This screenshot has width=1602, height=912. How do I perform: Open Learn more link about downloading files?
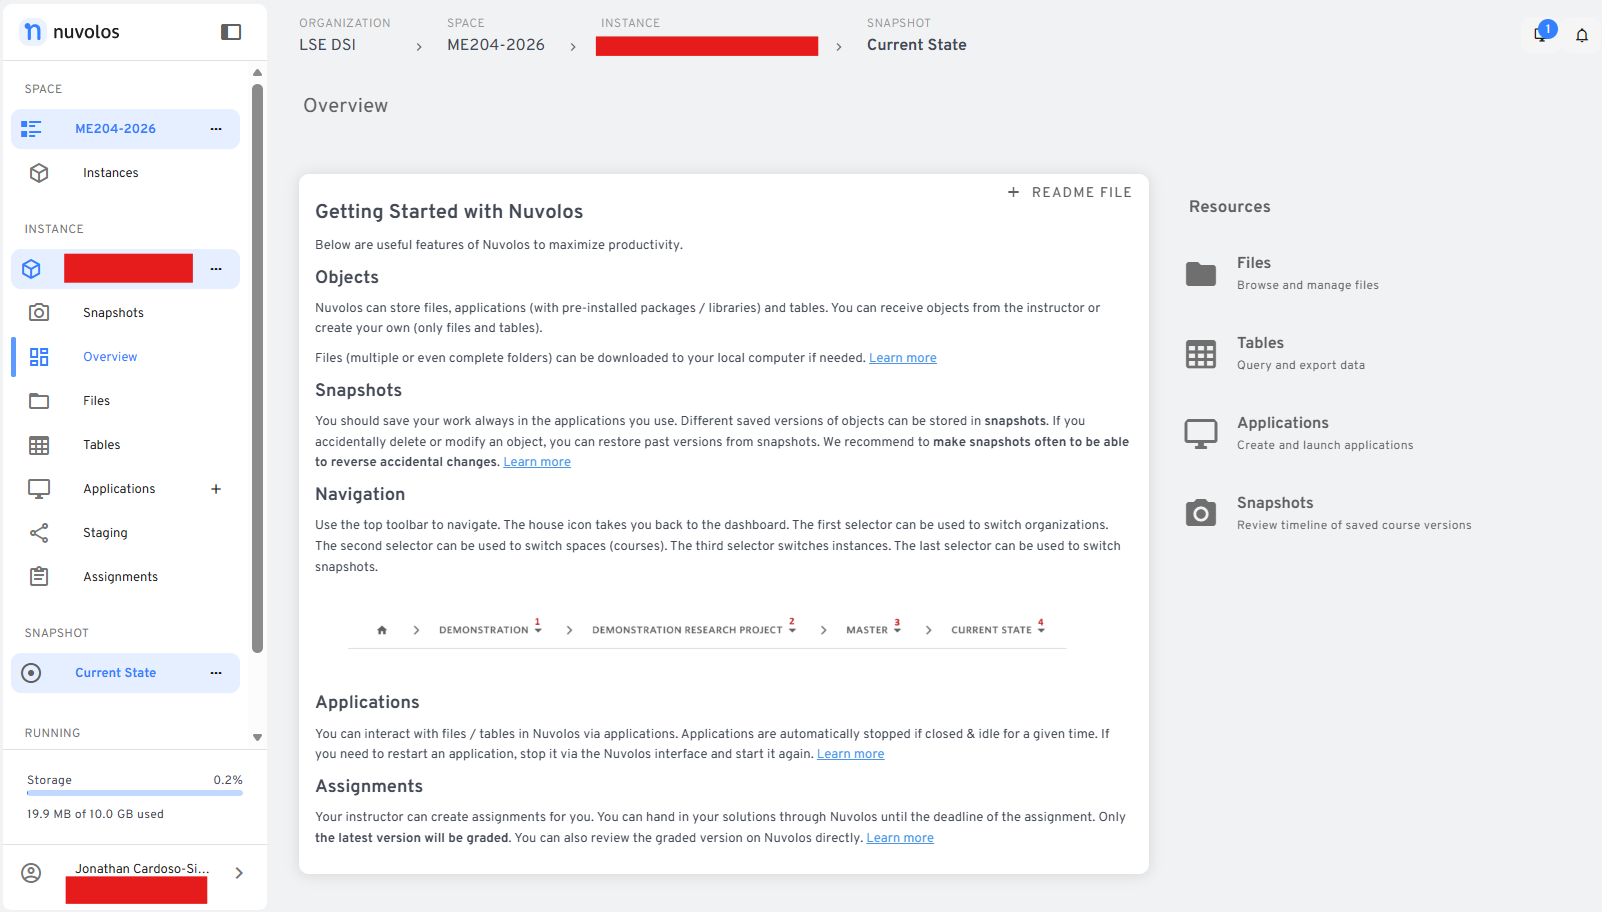click(x=903, y=358)
